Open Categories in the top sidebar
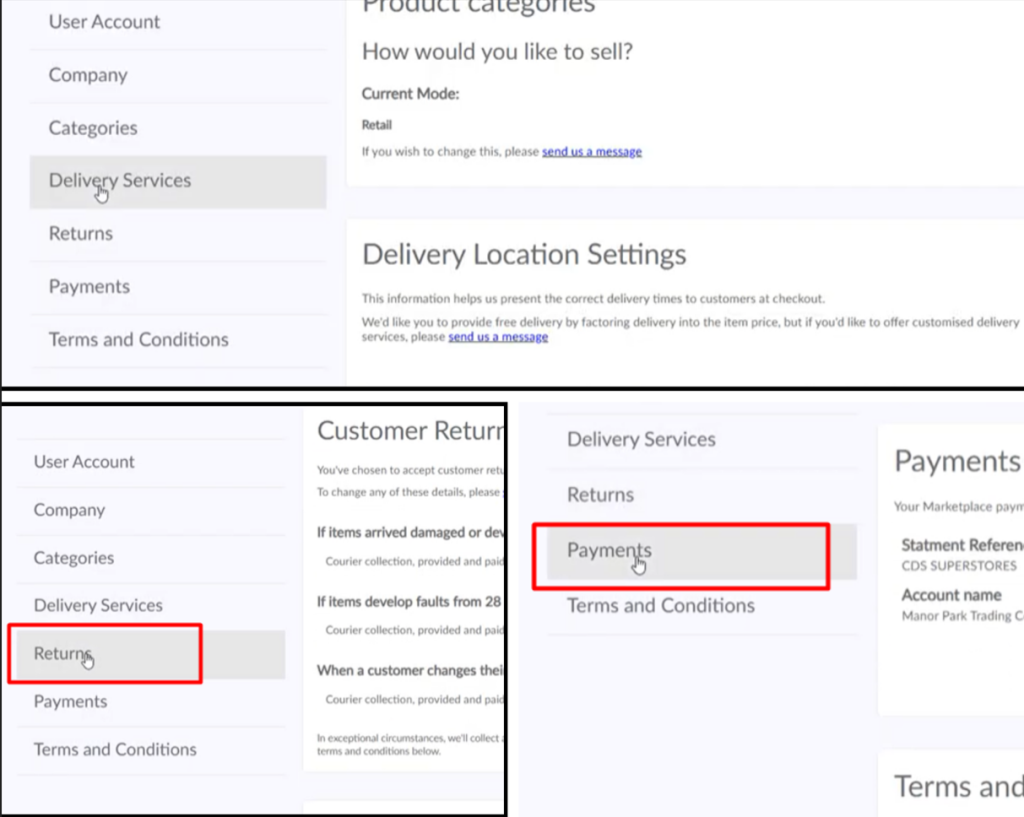The image size is (1024, 817). (178, 128)
